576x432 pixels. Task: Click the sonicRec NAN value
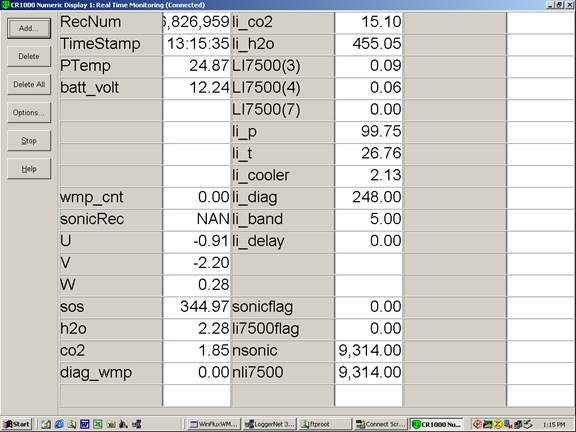[x=197, y=219]
